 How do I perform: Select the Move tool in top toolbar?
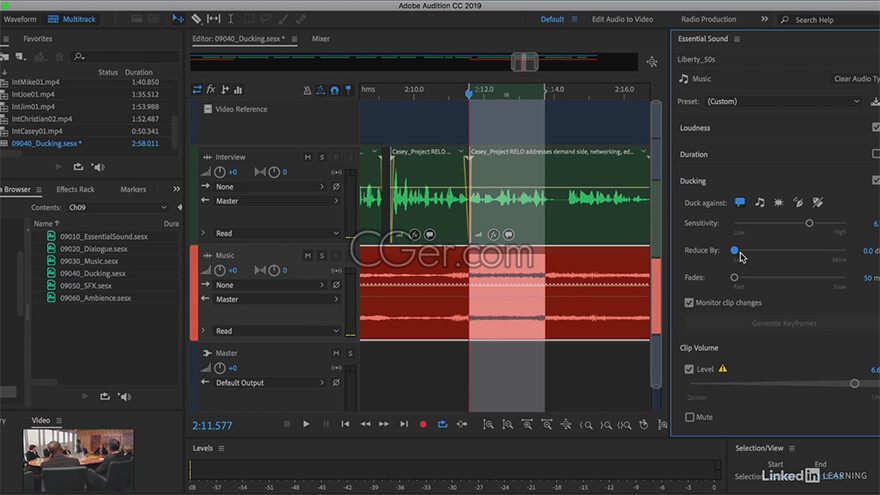(x=178, y=19)
